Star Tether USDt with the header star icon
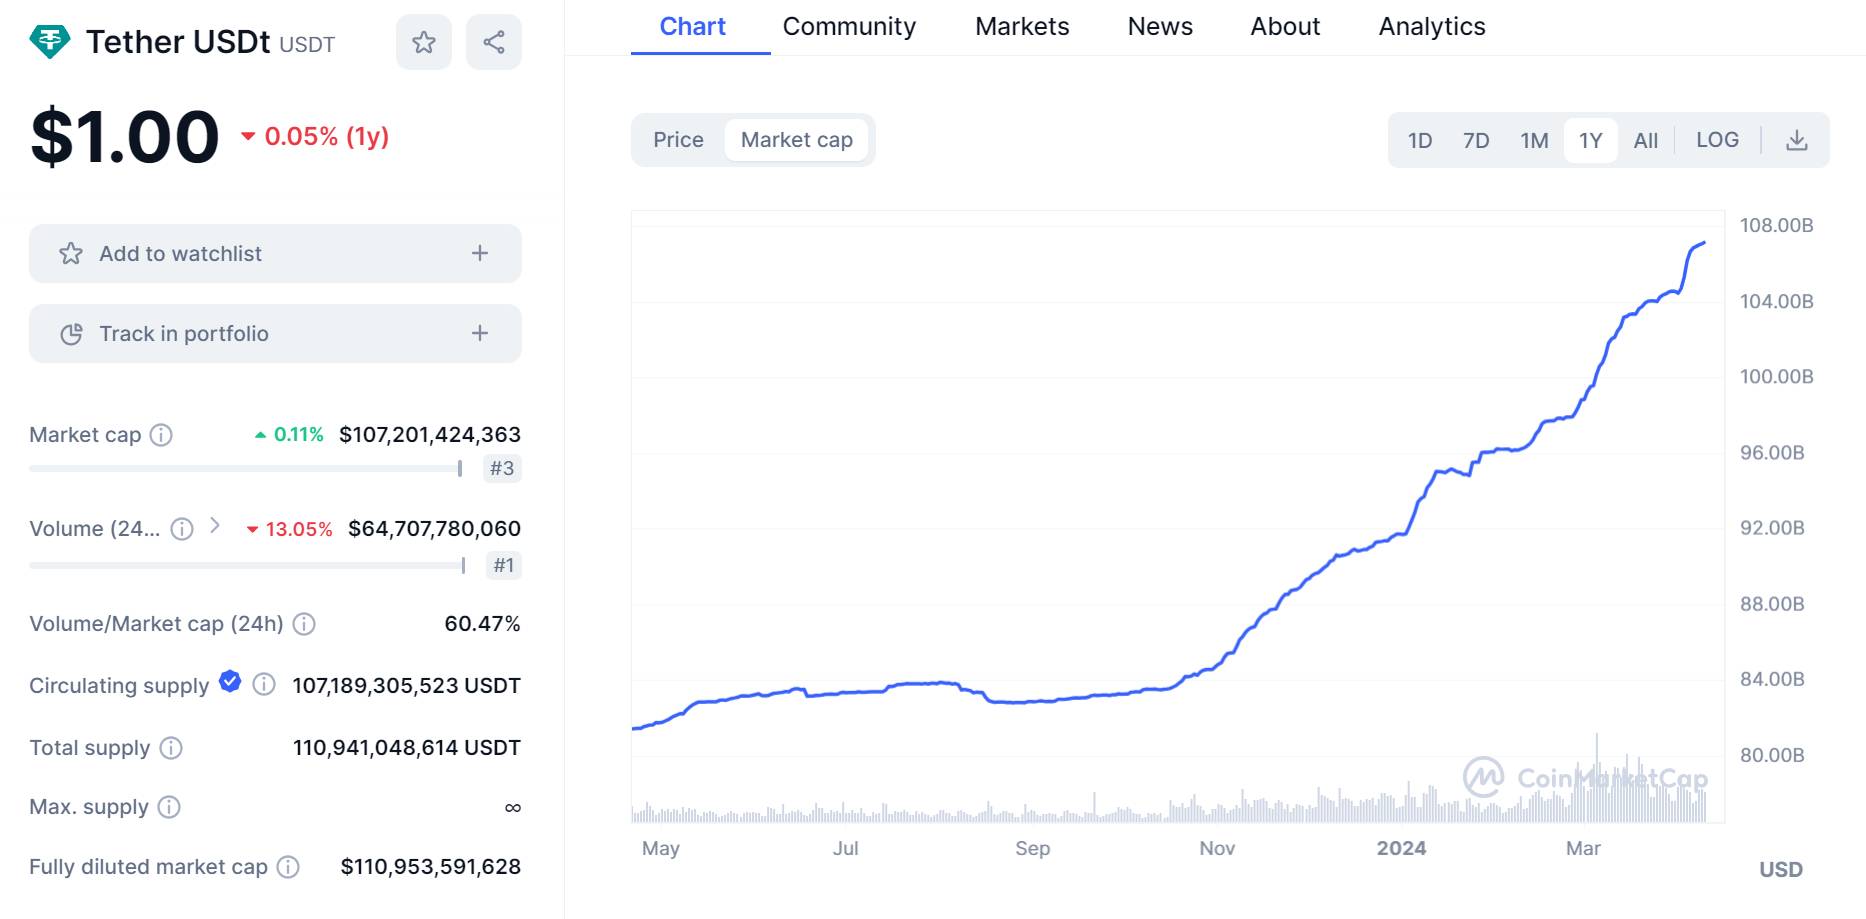1866x919 pixels. coord(424,42)
